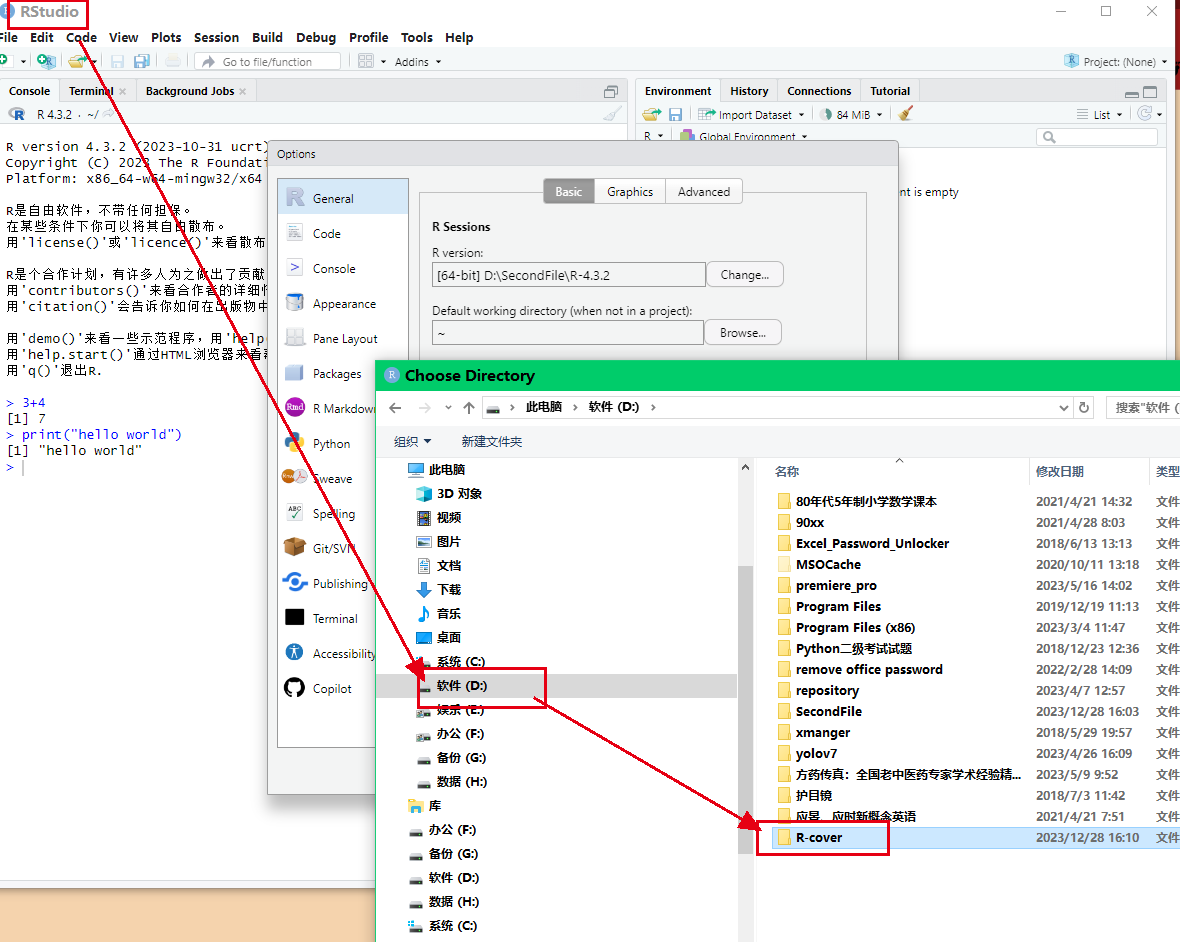Click the load workspace icon in Environment

[652, 114]
